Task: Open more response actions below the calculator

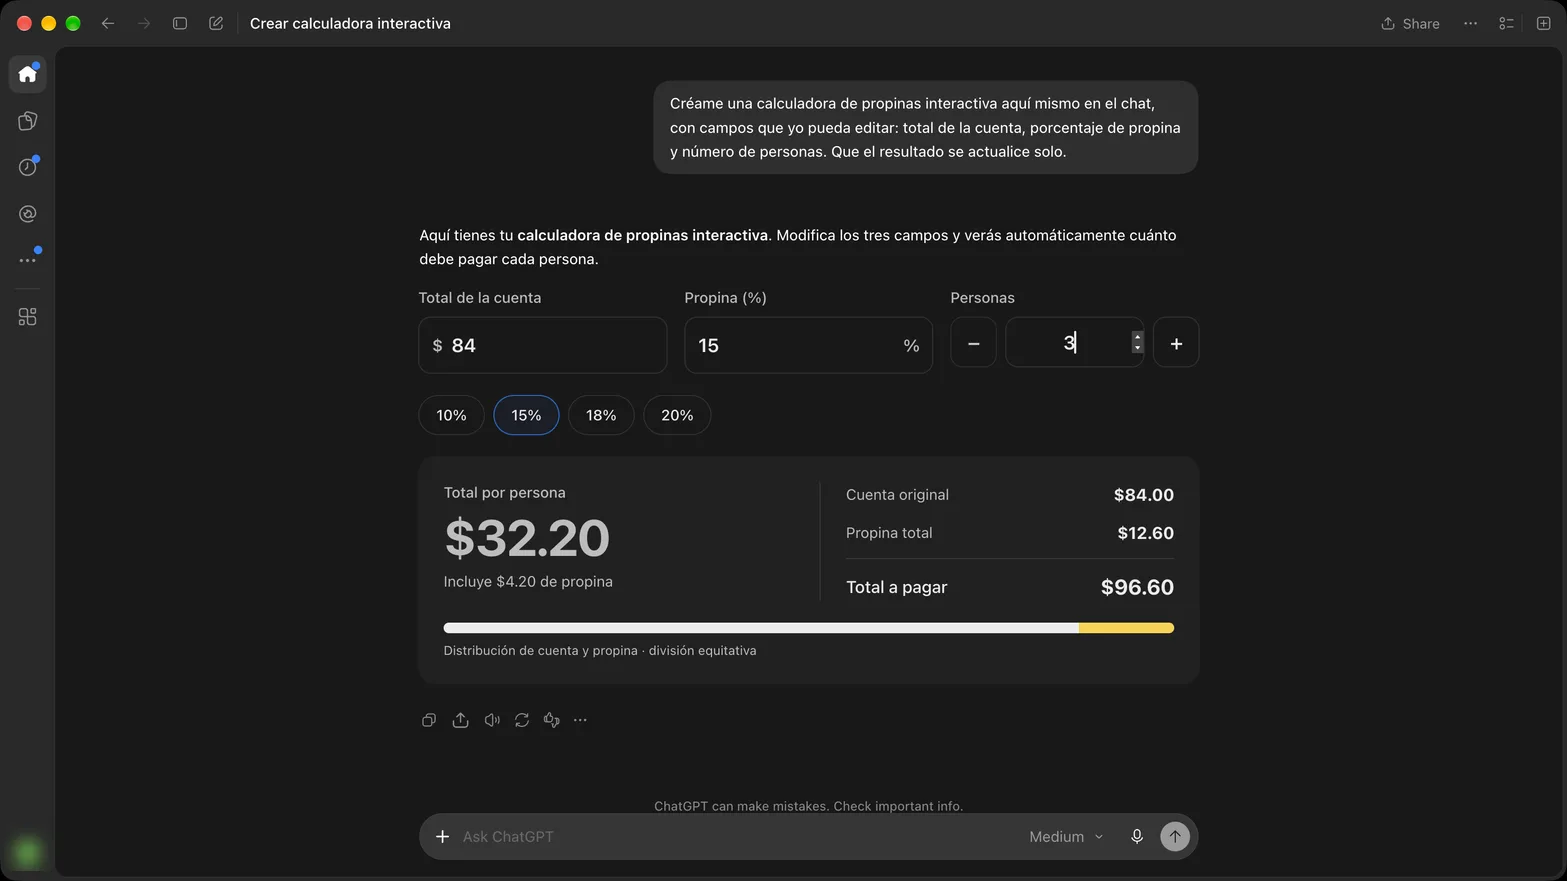Action: pos(580,720)
